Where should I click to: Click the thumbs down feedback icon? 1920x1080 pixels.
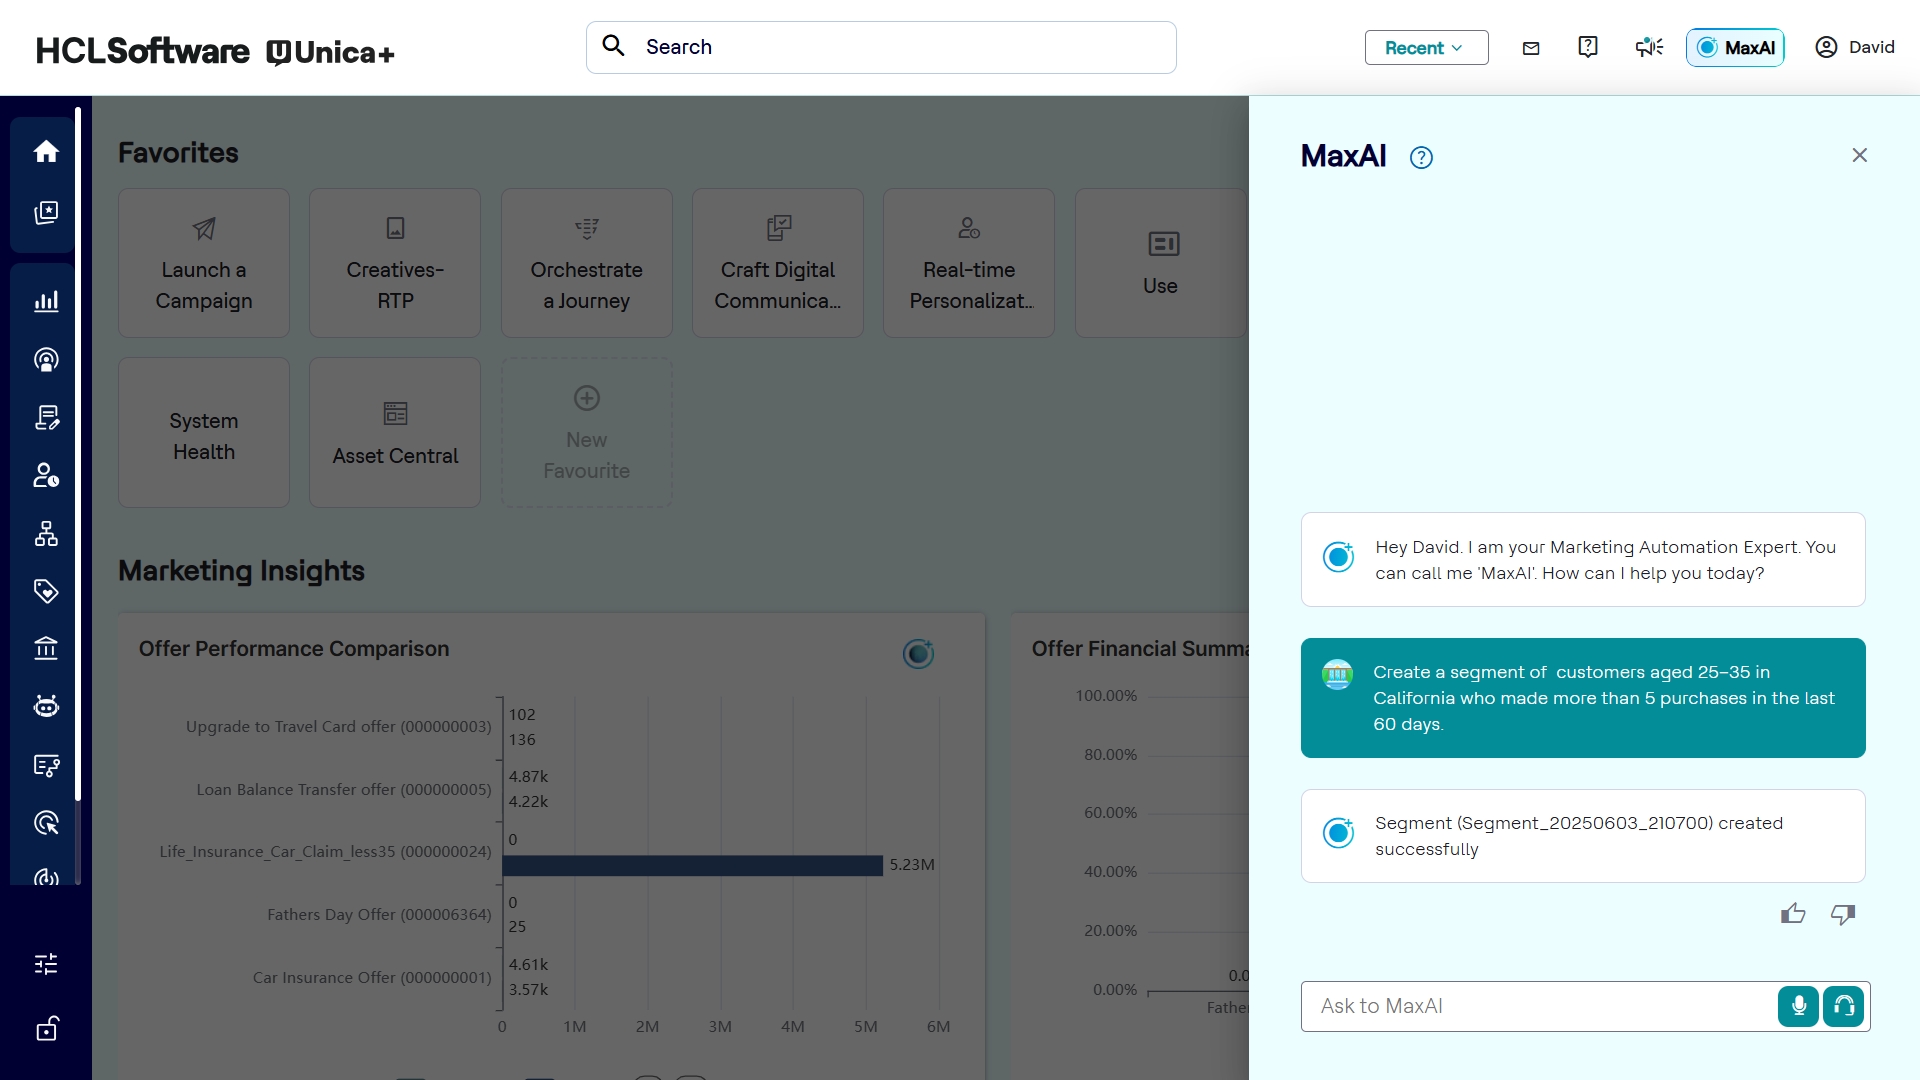point(1843,914)
